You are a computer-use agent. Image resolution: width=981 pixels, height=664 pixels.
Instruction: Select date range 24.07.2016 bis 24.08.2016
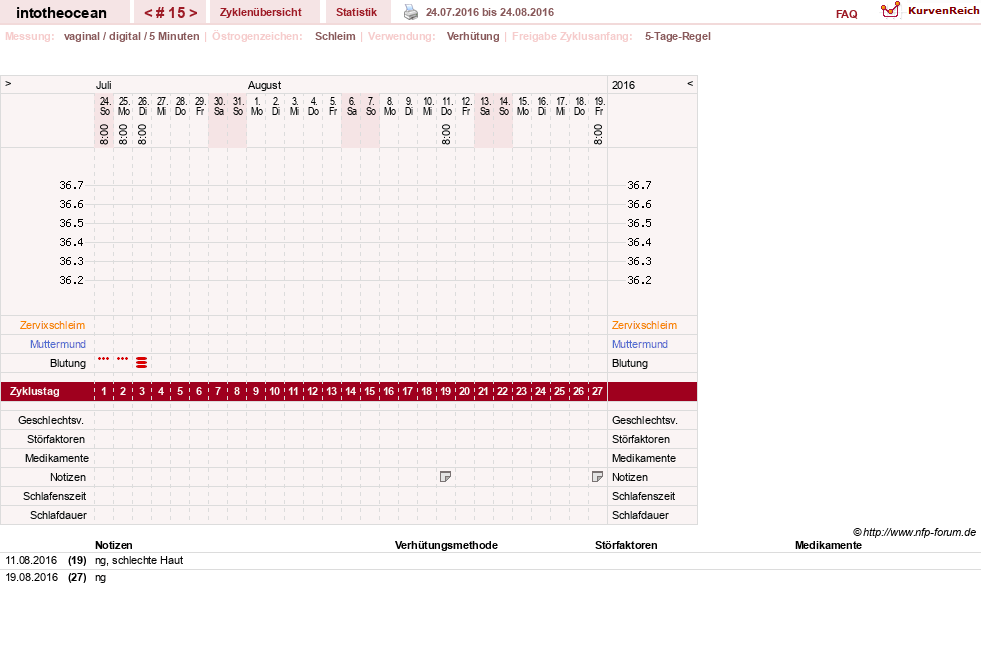pyautogui.click(x=490, y=12)
